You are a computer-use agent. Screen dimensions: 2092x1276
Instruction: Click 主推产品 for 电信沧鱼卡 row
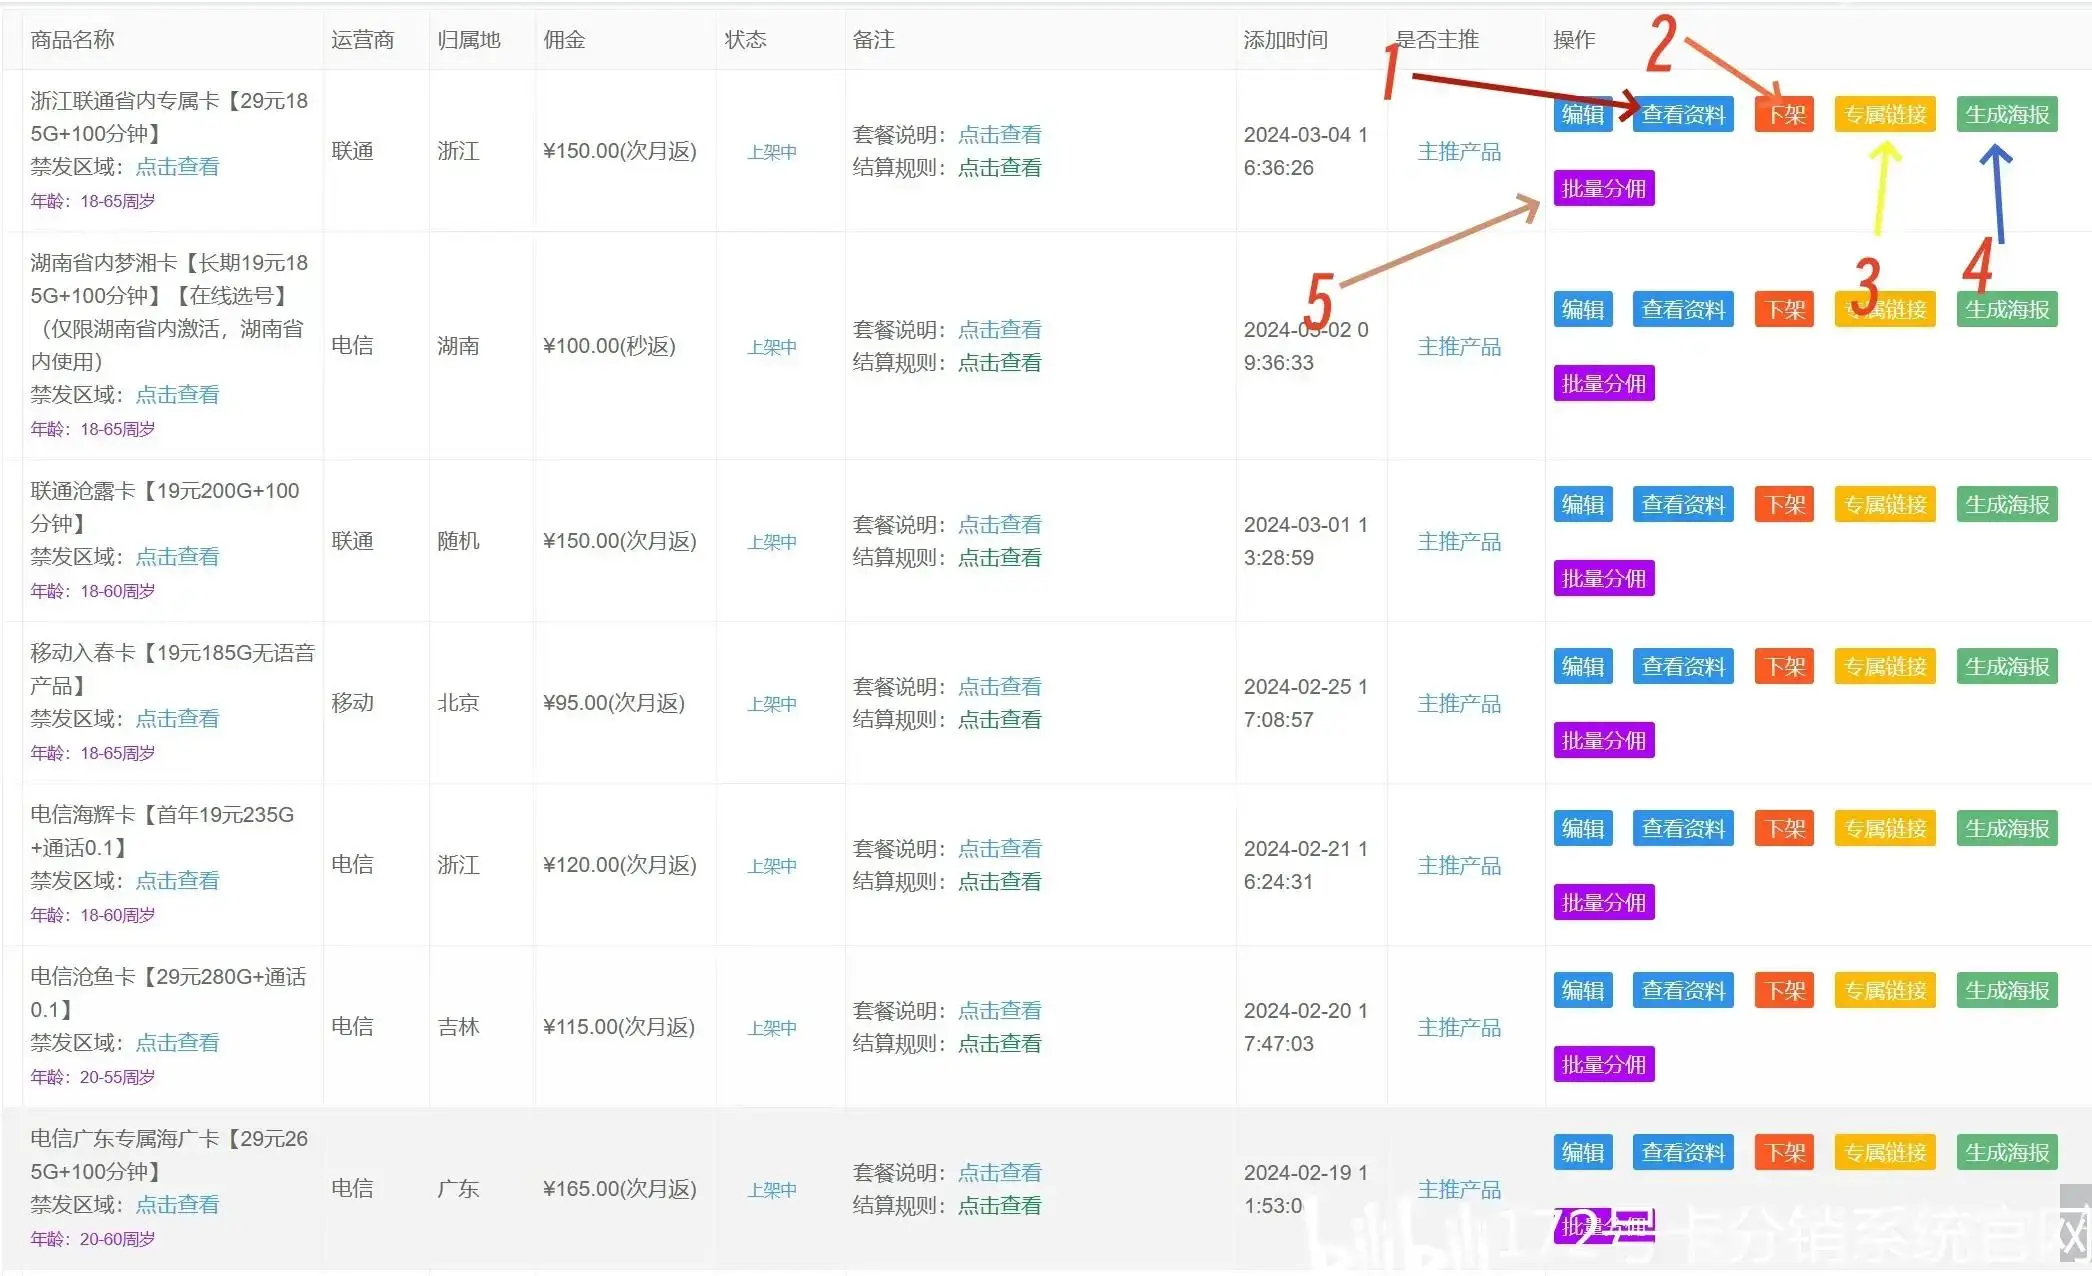(x=1459, y=1028)
